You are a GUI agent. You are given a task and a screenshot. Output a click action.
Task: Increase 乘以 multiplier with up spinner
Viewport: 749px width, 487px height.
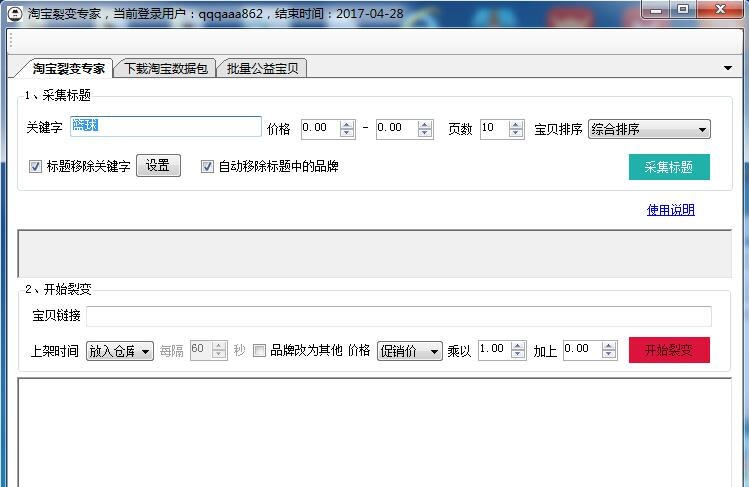518,346
